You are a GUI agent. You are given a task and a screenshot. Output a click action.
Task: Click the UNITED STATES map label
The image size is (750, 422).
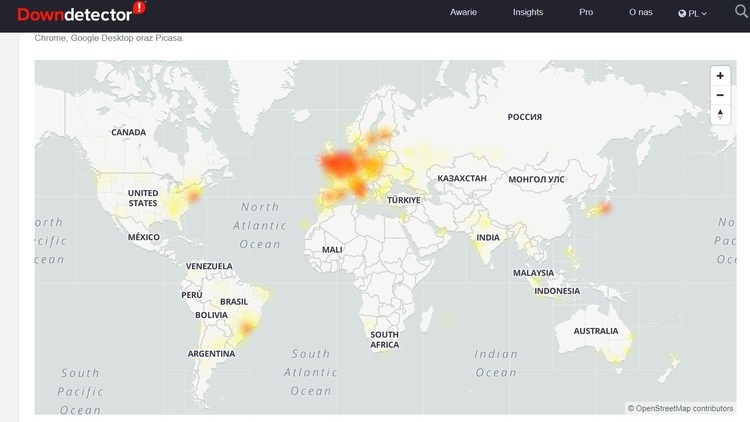click(x=143, y=198)
